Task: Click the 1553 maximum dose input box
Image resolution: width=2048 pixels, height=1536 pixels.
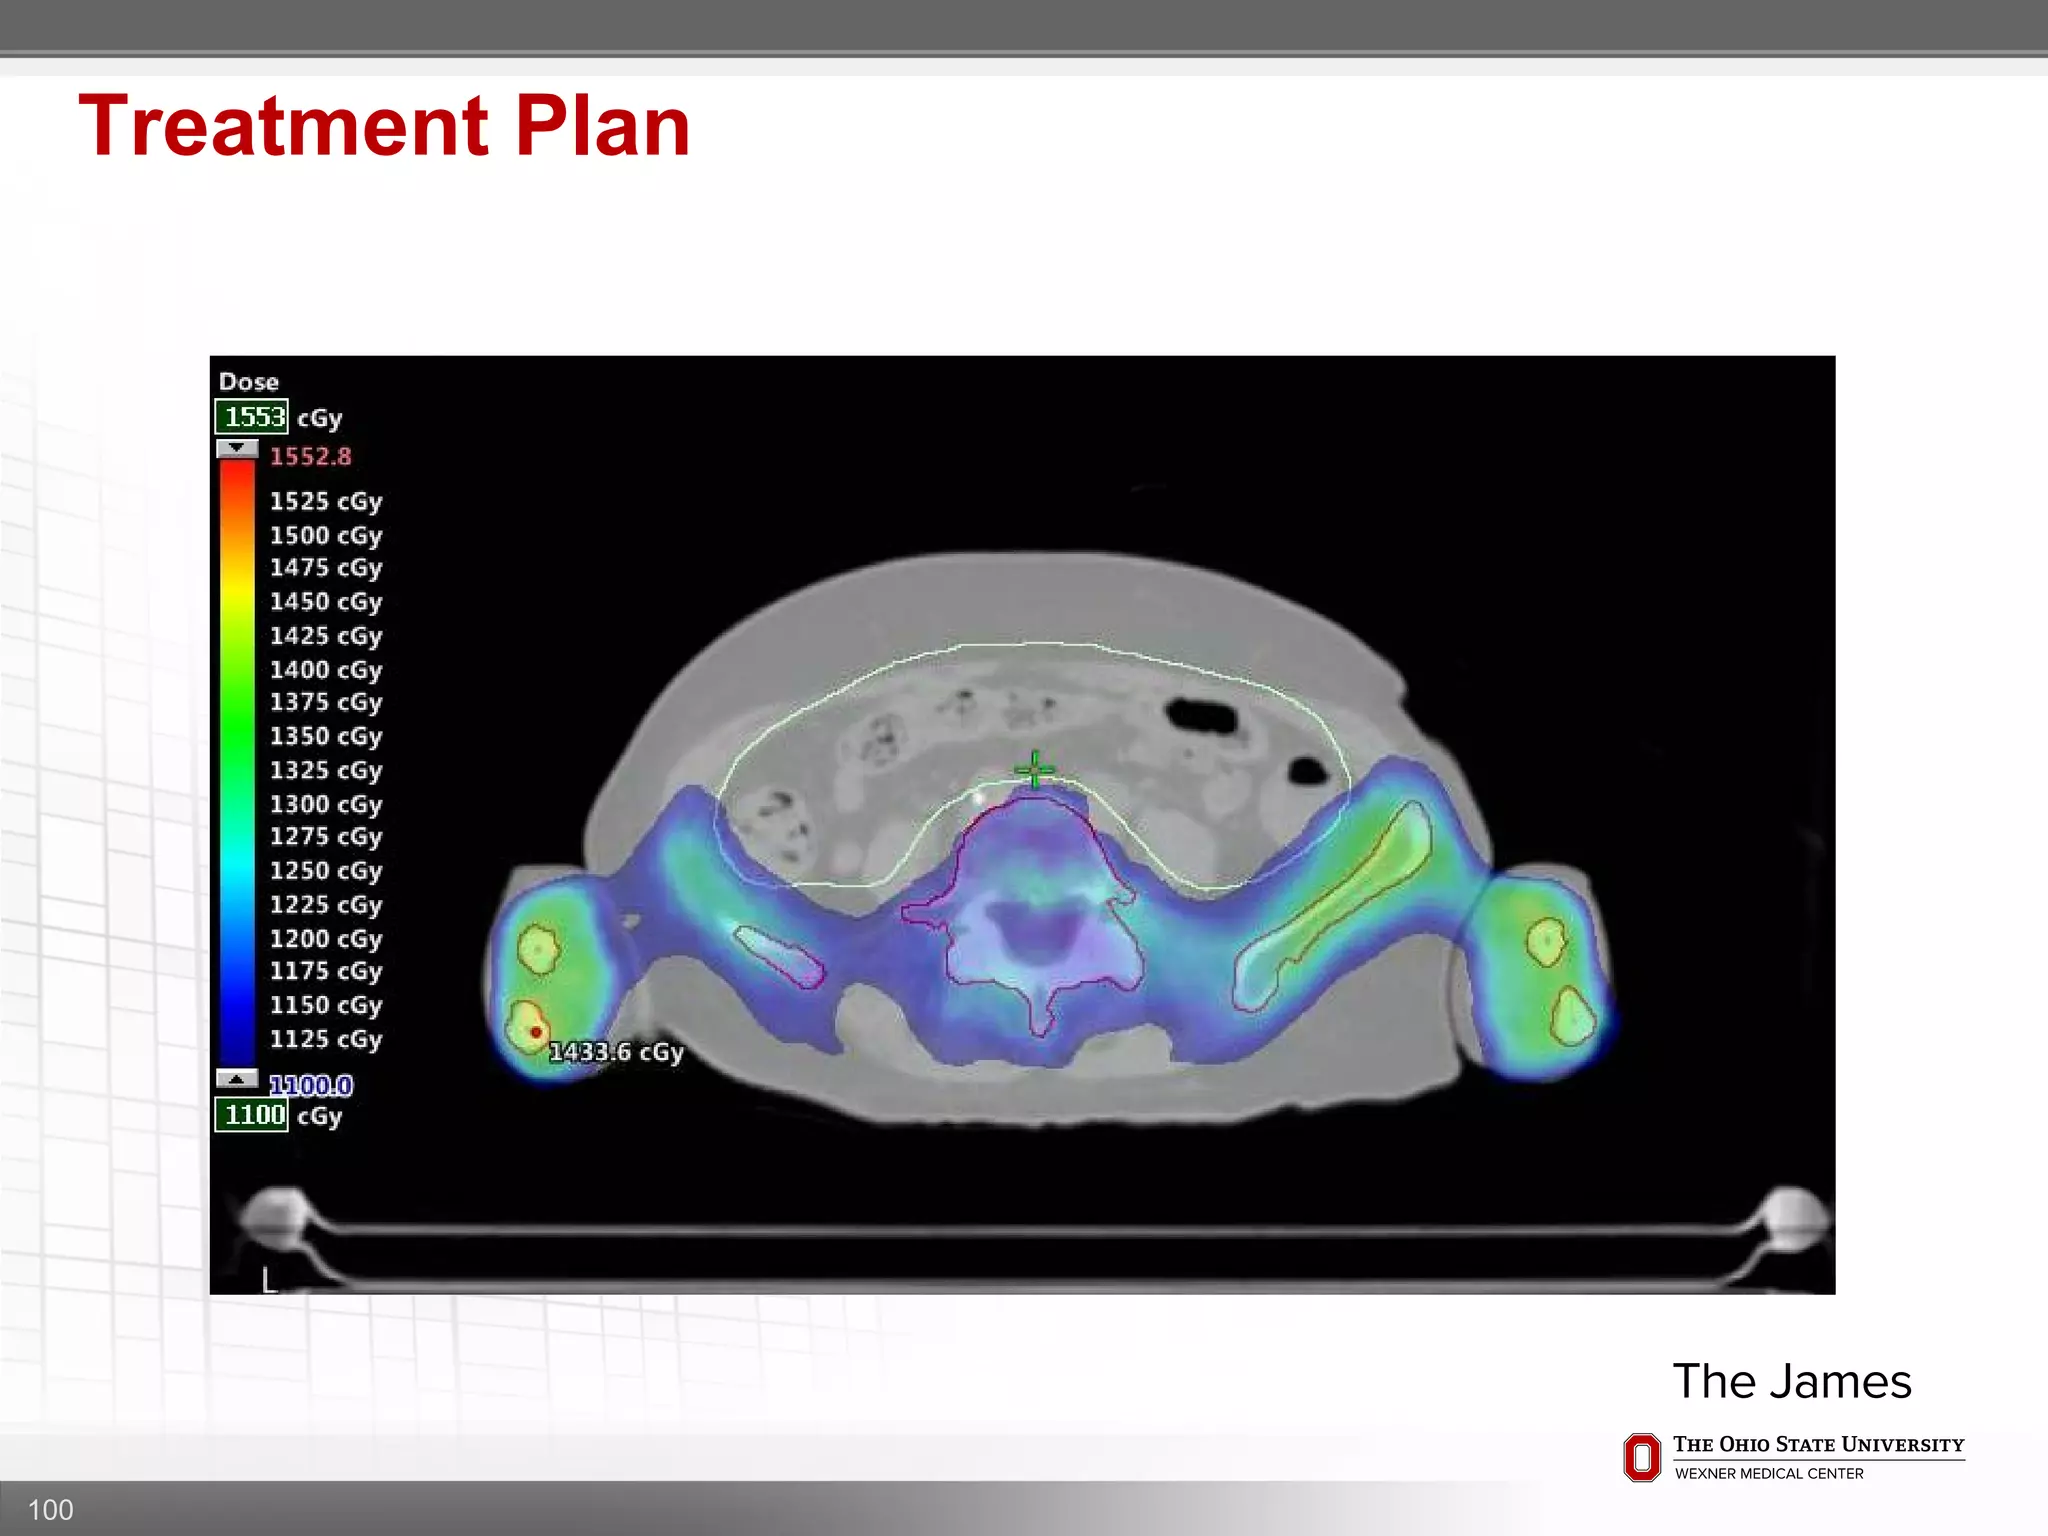Action: click(x=252, y=417)
